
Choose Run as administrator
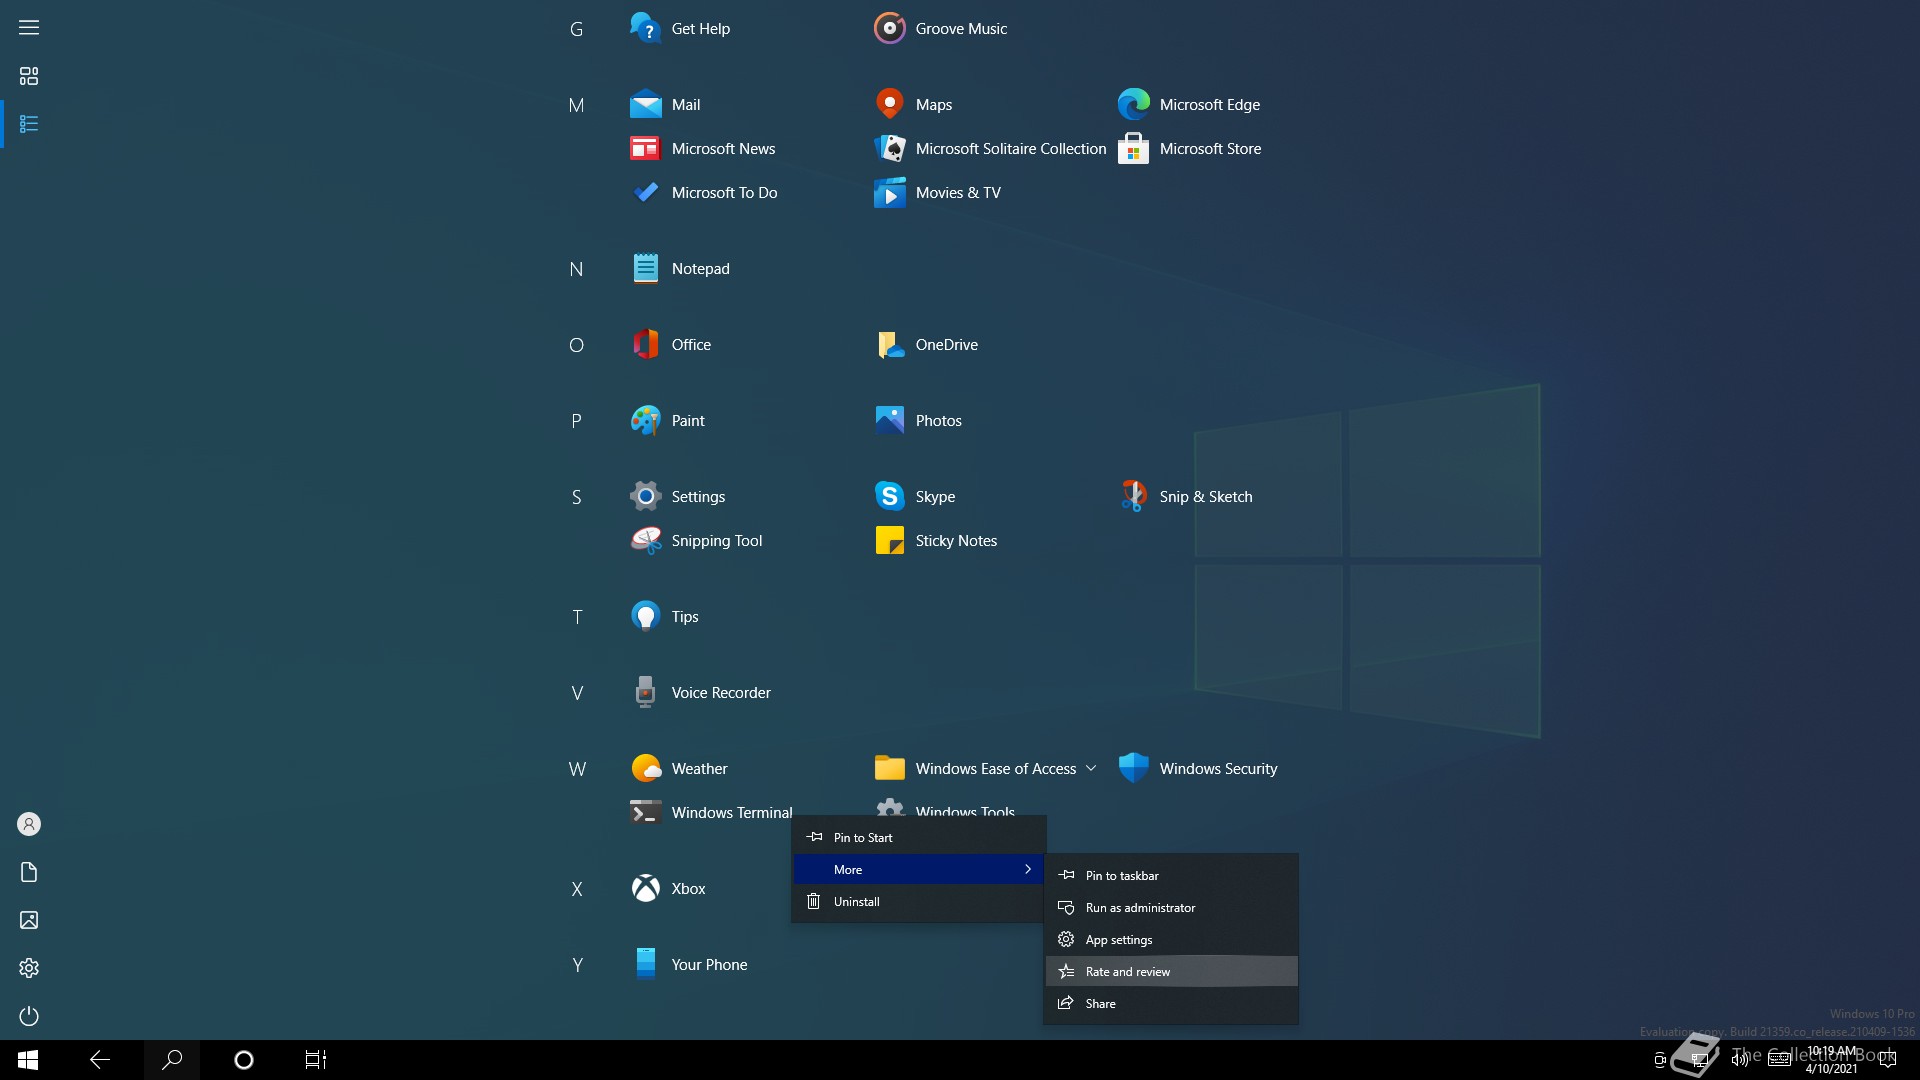[x=1171, y=907]
